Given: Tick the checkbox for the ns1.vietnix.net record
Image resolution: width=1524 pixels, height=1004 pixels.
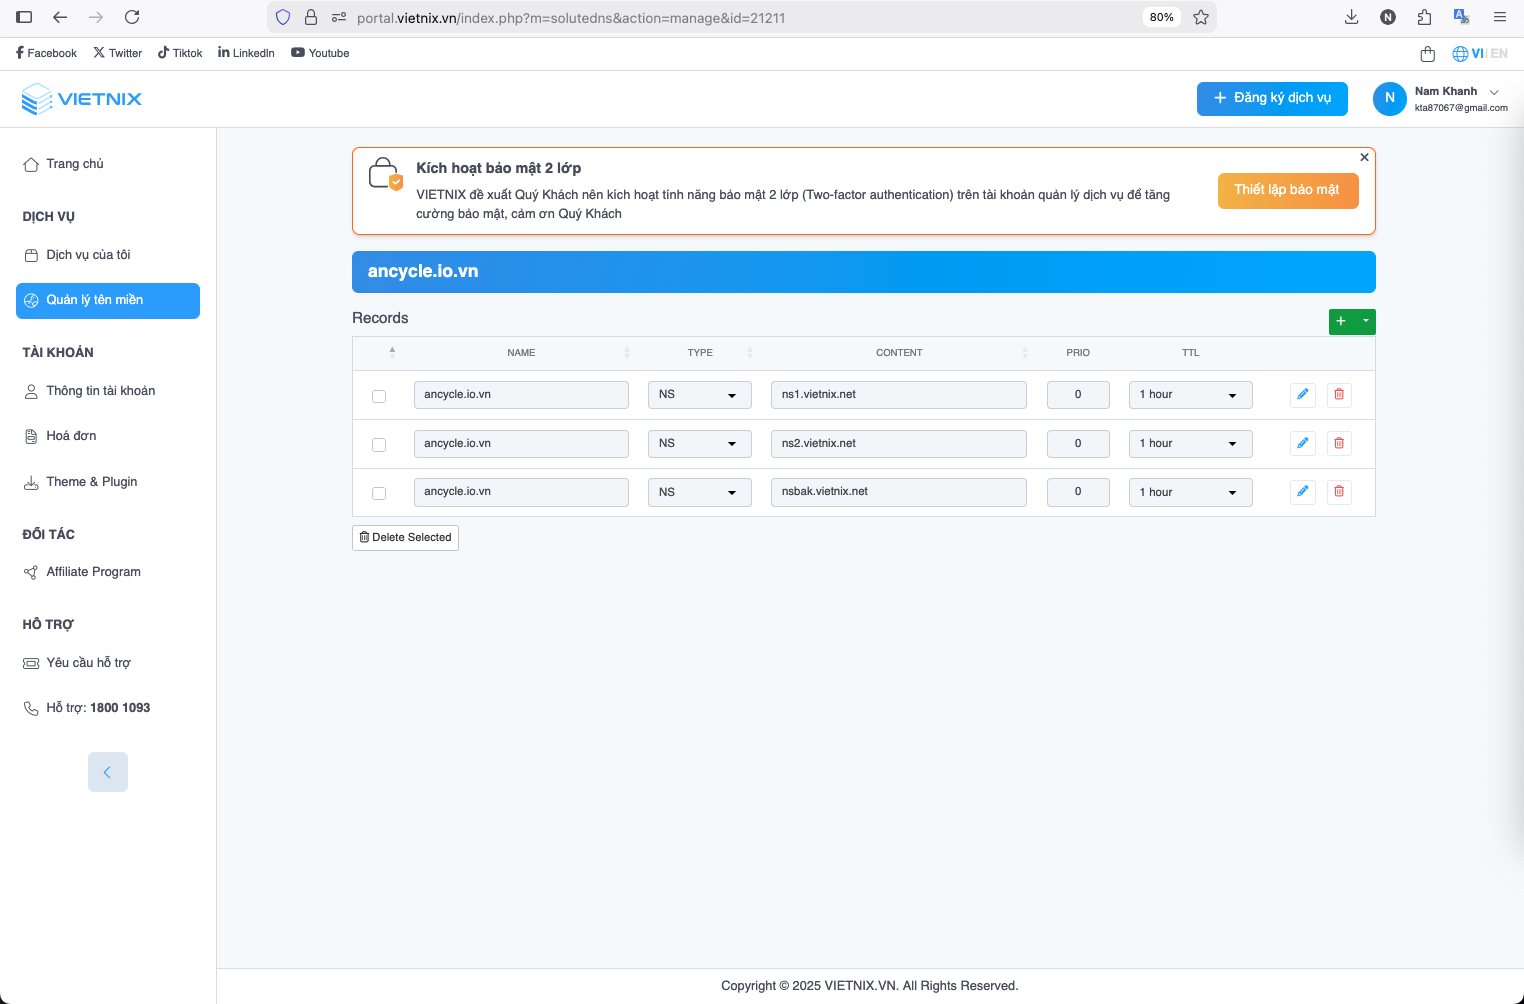Looking at the screenshot, I should 379,396.
